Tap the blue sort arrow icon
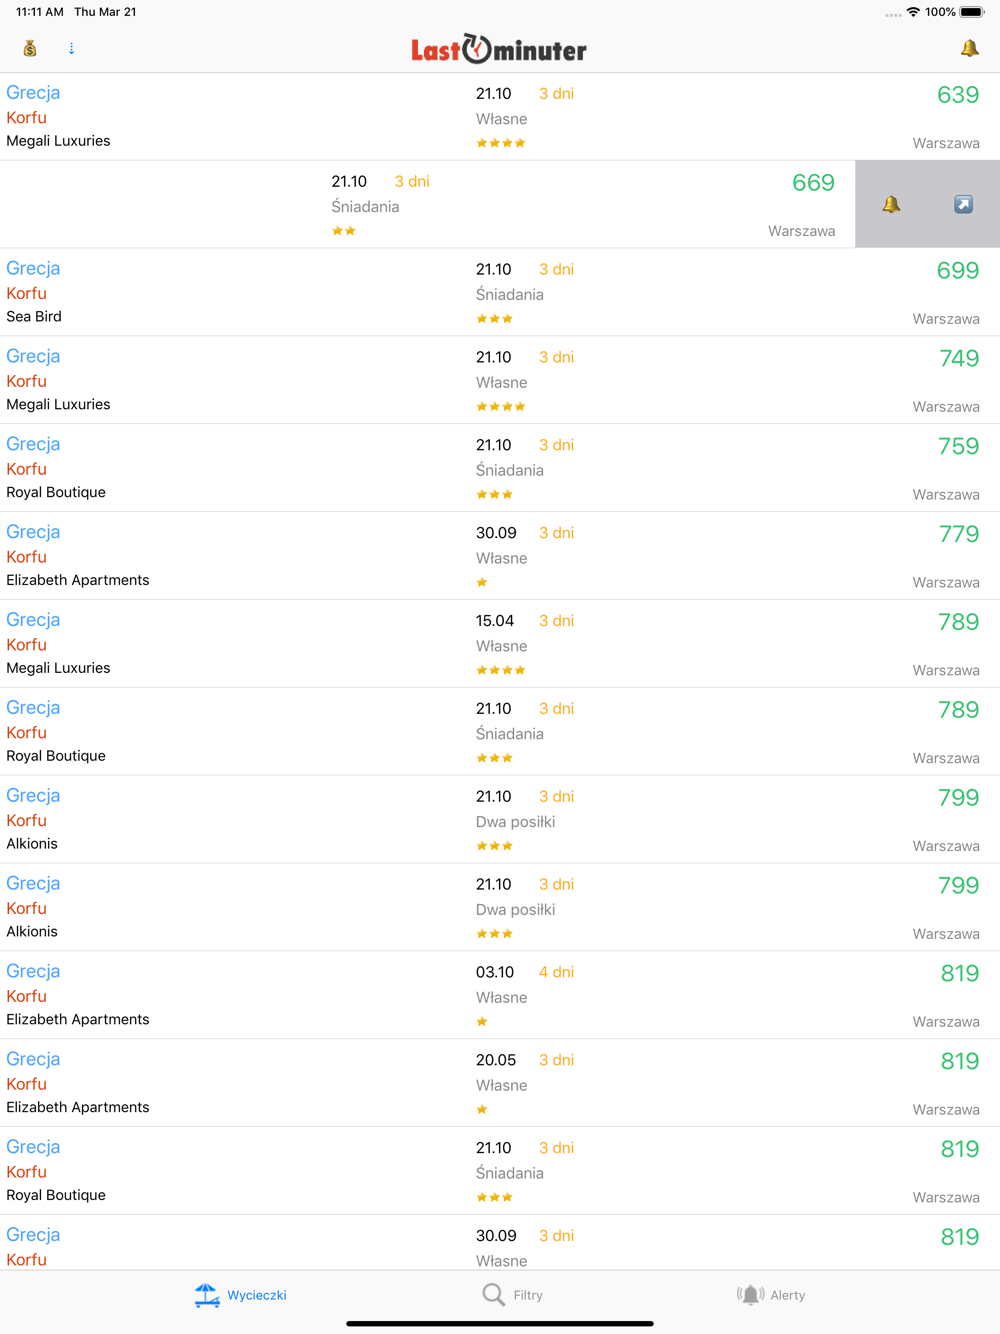Screen dimensions: 1000x1334 point(71,48)
